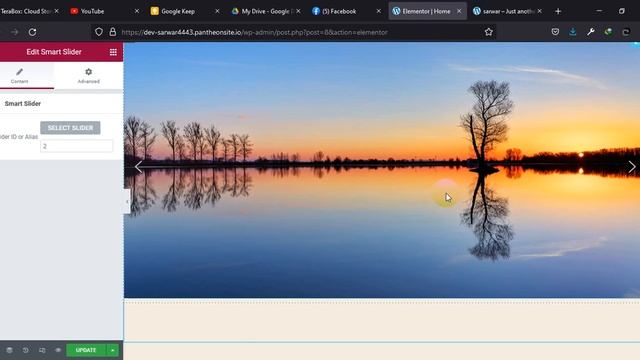
Task: Click the Select Slider button
Action: coord(70,128)
